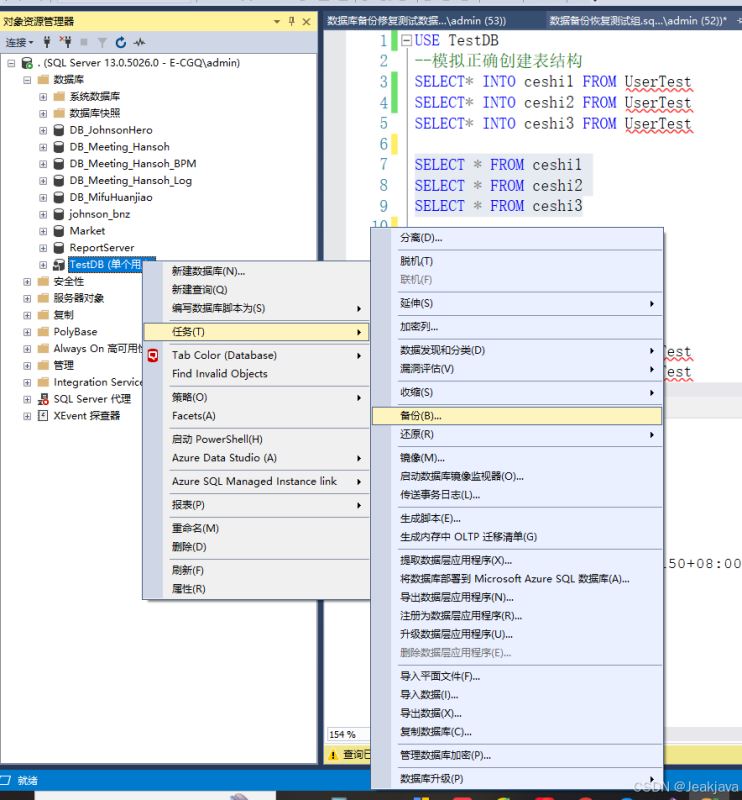This screenshot has width=742, height=800.
Task: Click the connect object explorer plug icon
Action: pos(47,42)
